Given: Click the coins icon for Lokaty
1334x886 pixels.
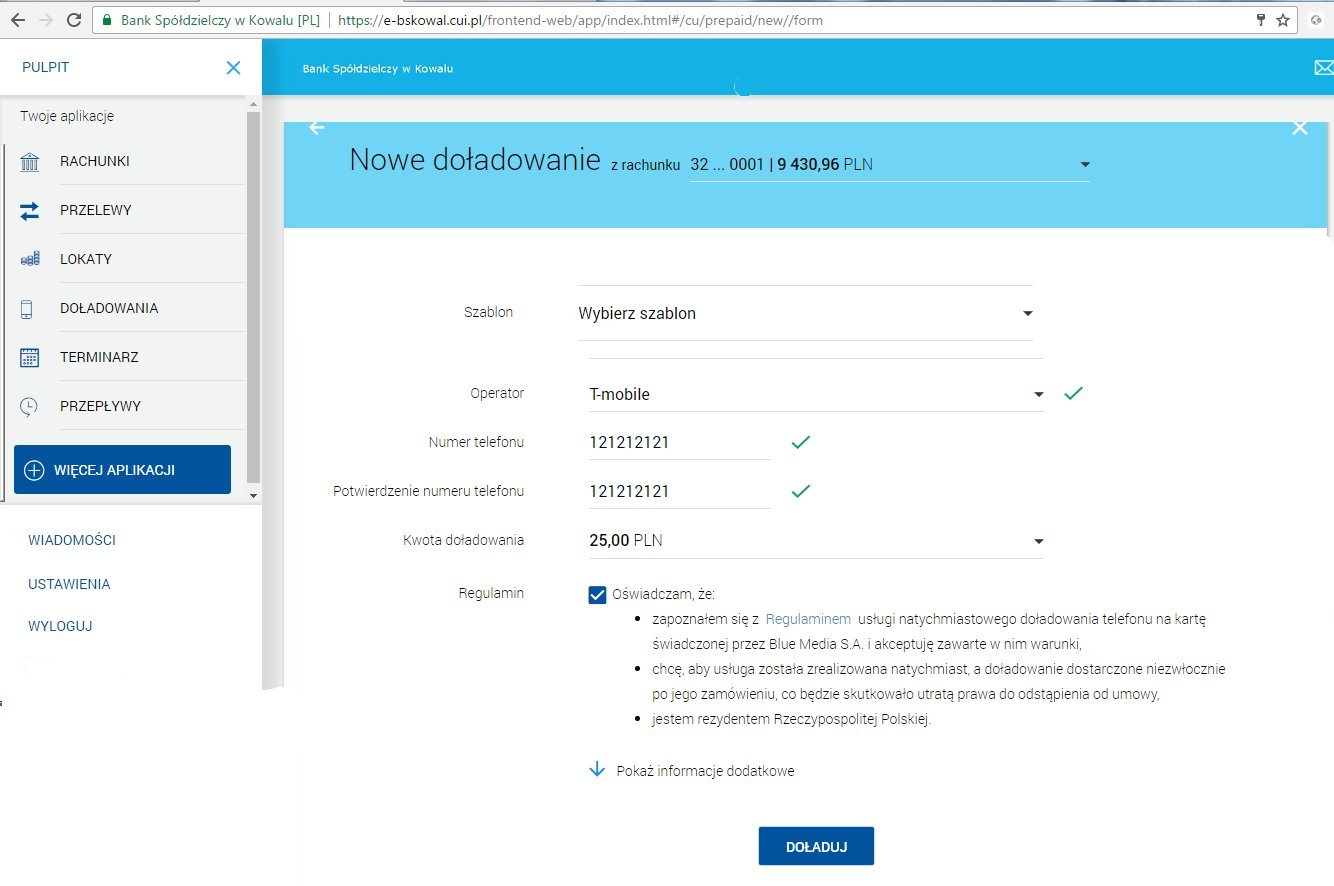Looking at the screenshot, I should pos(30,259).
